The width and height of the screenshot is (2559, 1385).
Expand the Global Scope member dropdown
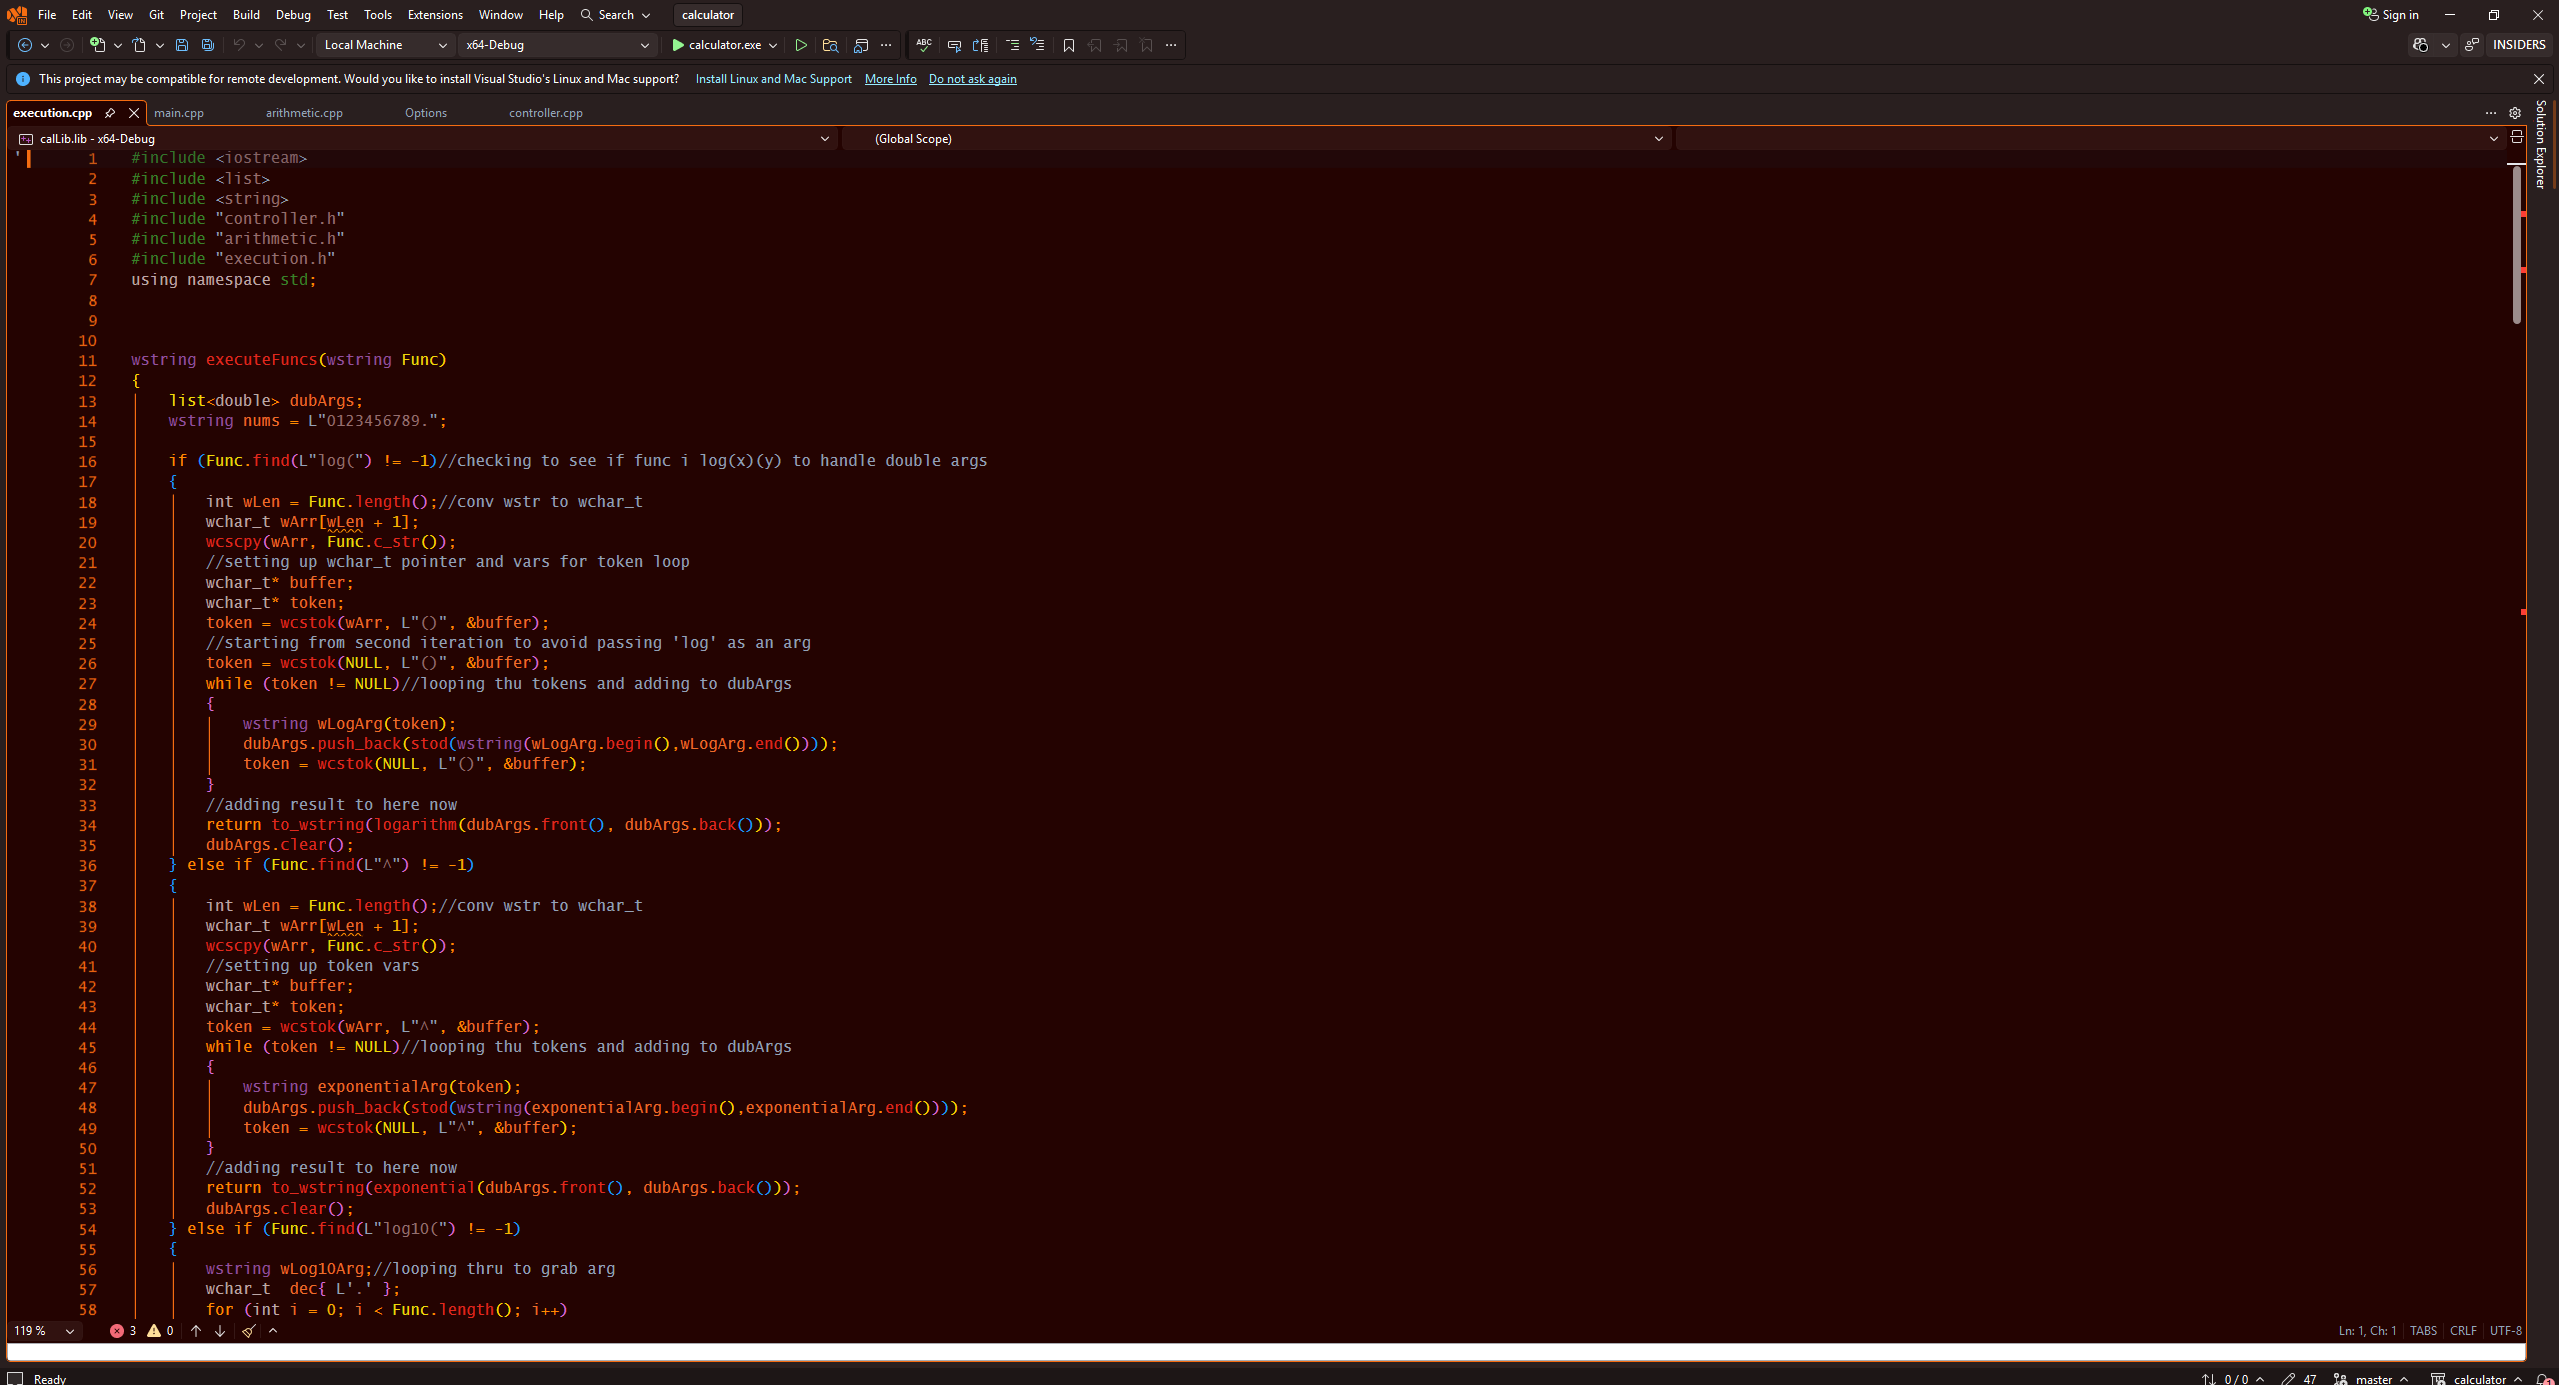click(x=1657, y=139)
